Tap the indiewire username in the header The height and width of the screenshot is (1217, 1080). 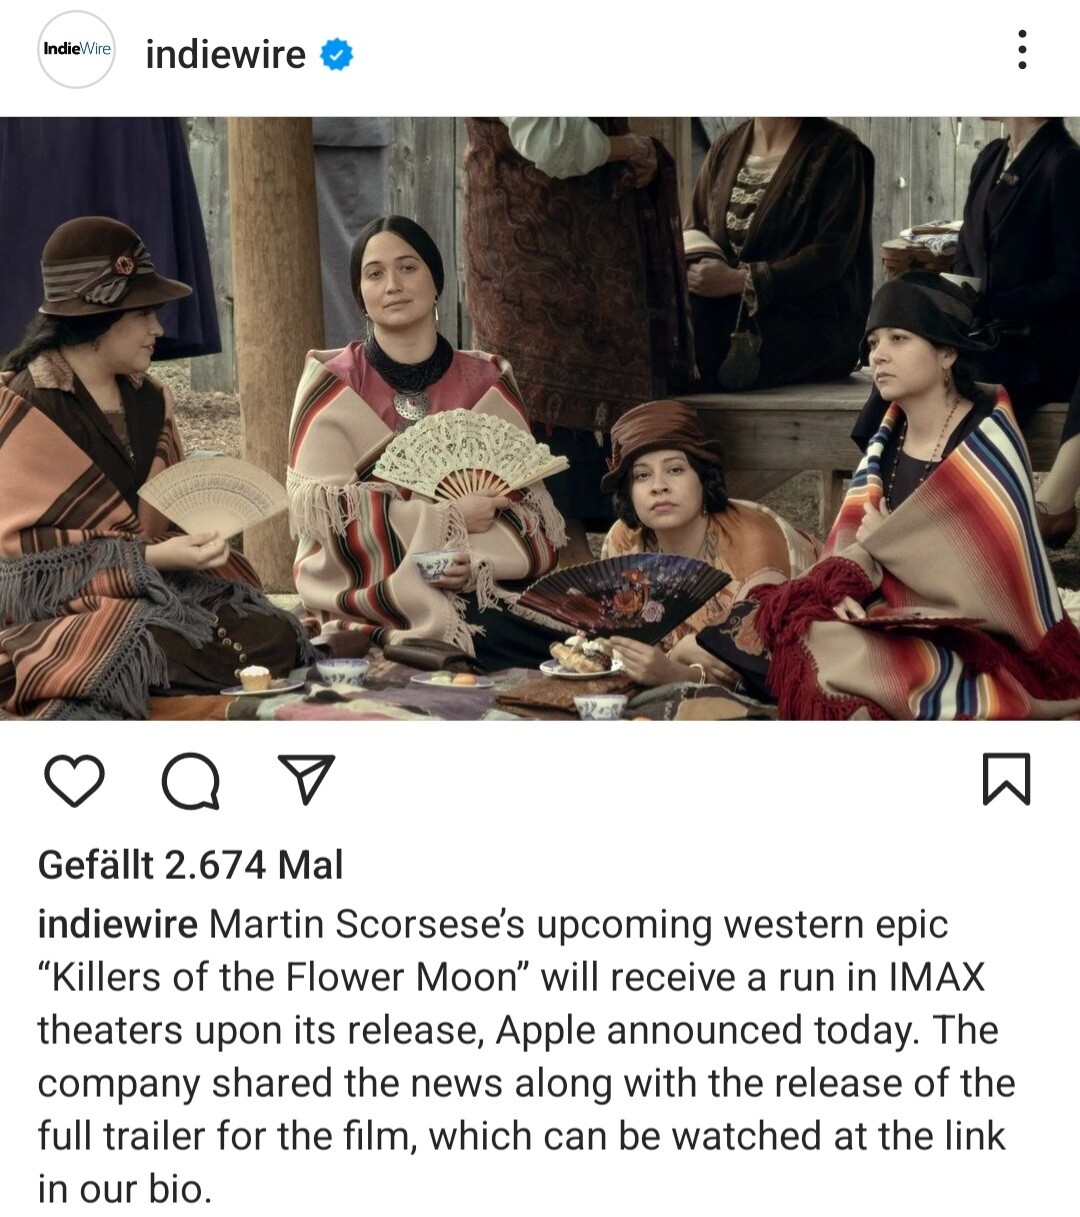coord(226,54)
